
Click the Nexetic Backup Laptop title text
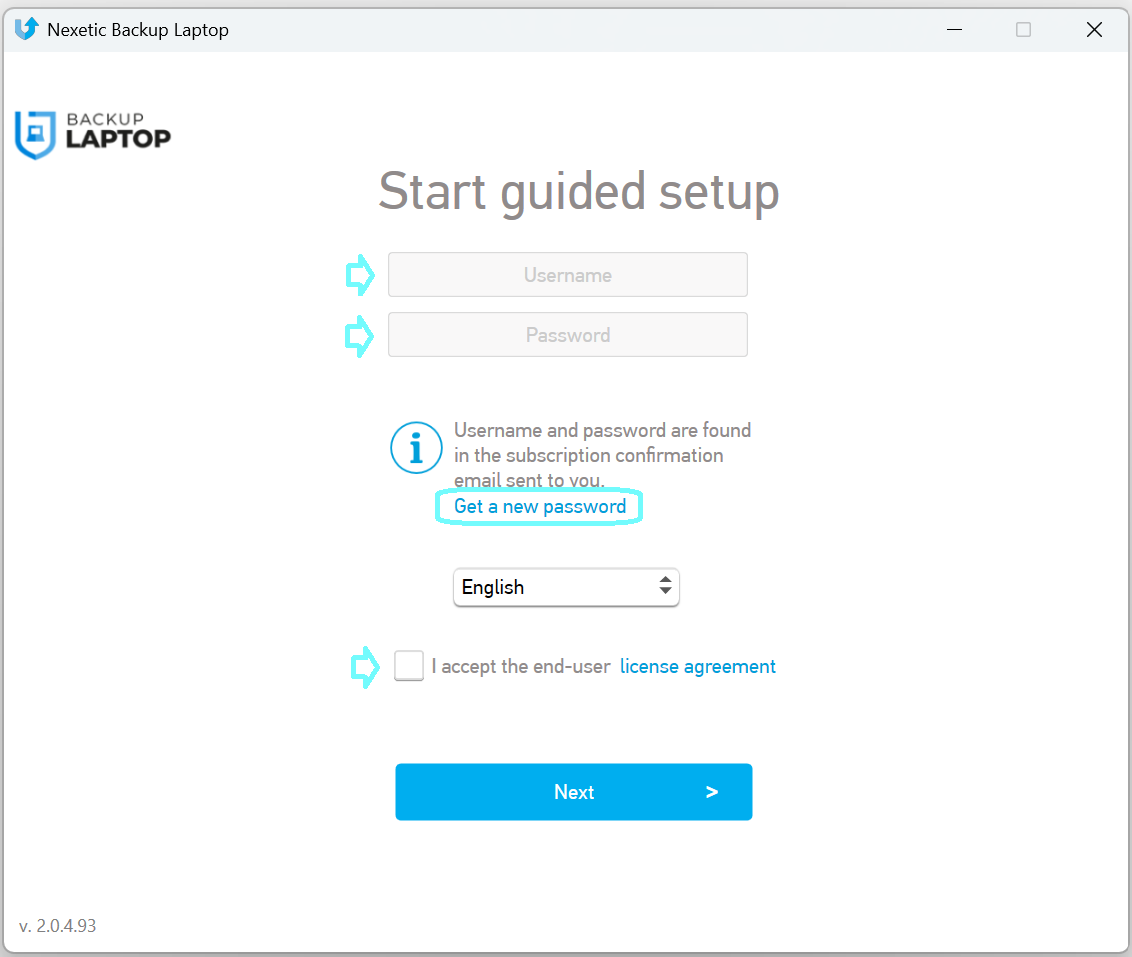(x=138, y=30)
